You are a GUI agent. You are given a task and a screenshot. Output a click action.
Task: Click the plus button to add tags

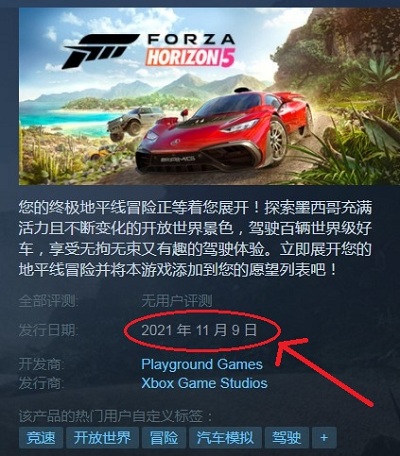pyautogui.click(x=324, y=438)
